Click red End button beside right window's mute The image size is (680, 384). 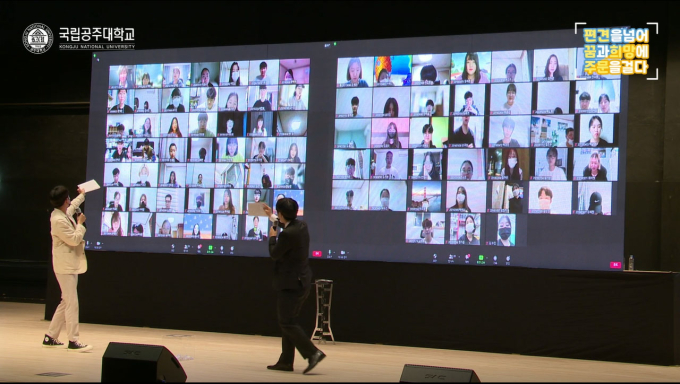[317, 253]
